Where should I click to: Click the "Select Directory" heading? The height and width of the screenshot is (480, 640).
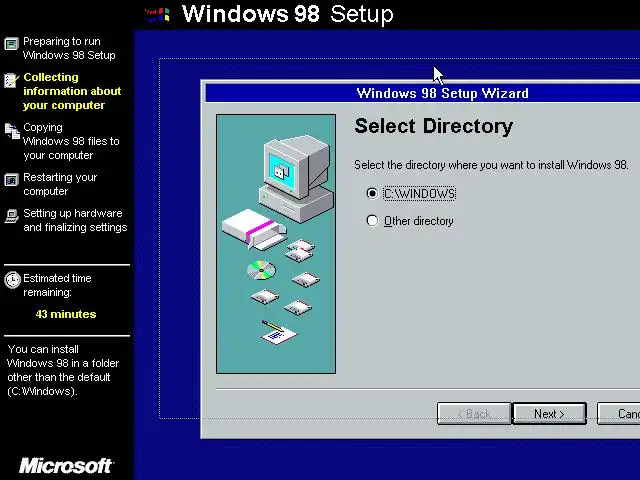click(x=433, y=126)
